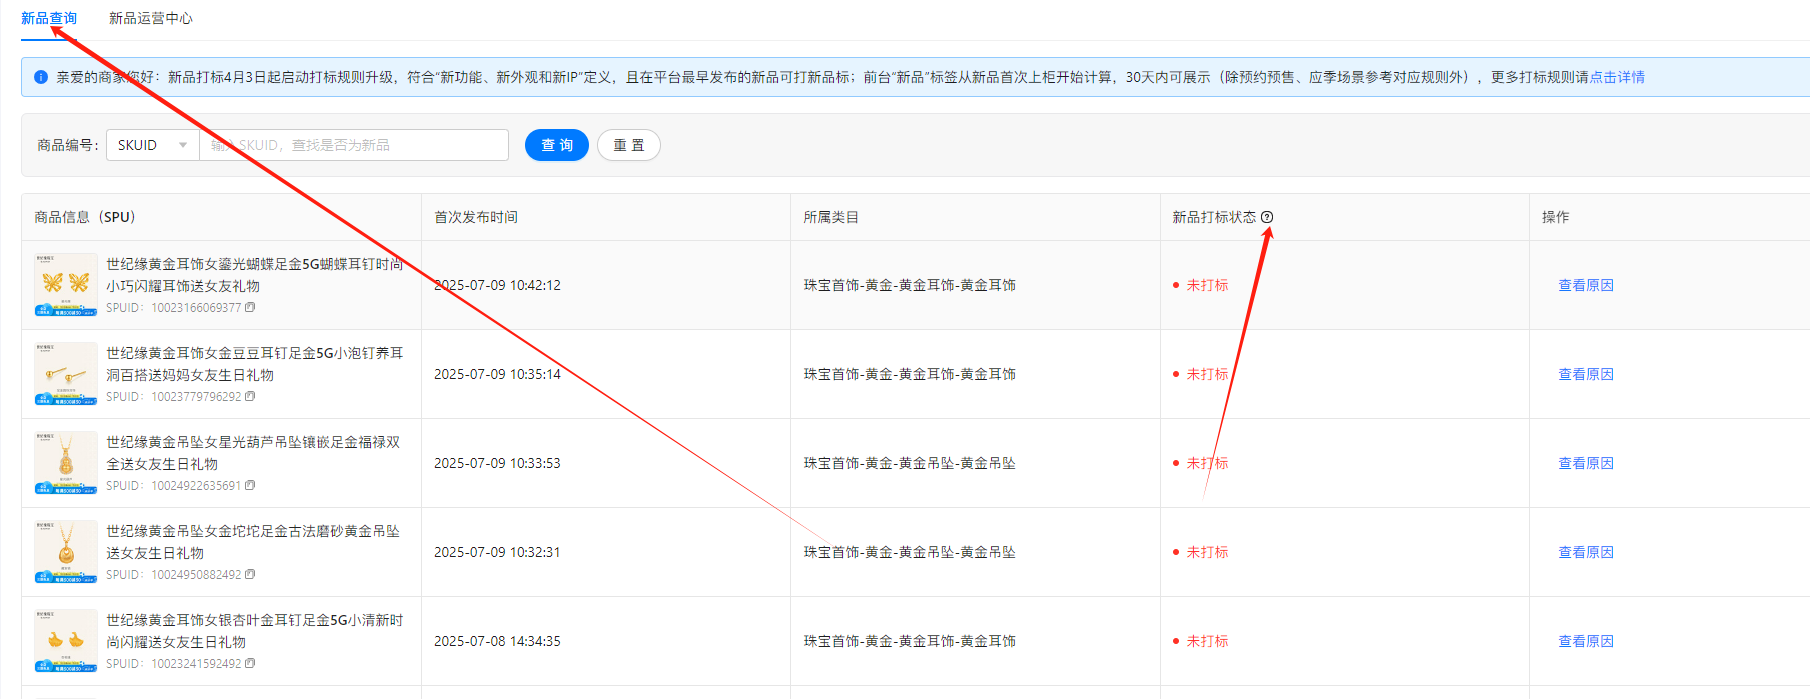Click the blue 查询 button

tap(557, 145)
